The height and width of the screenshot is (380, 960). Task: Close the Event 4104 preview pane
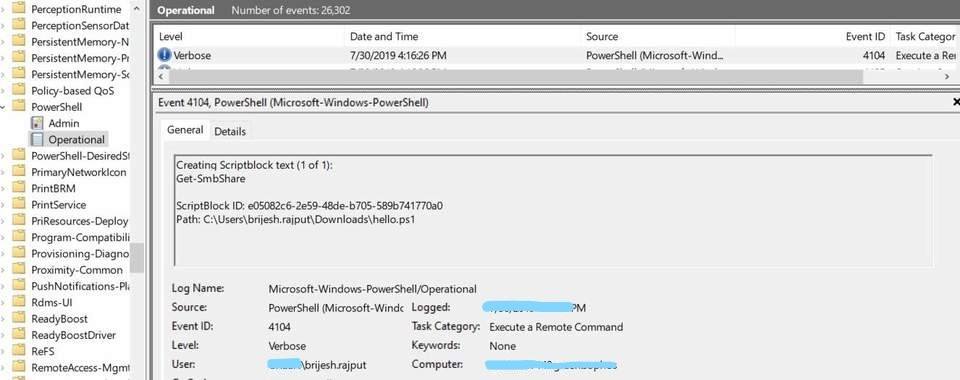tap(956, 103)
